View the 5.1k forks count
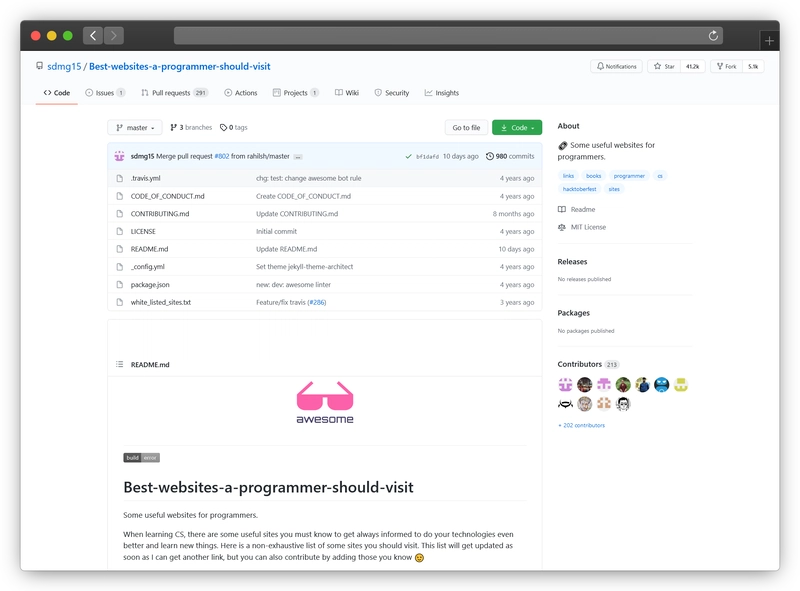Image resolution: width=800 pixels, height=591 pixels. coord(753,66)
